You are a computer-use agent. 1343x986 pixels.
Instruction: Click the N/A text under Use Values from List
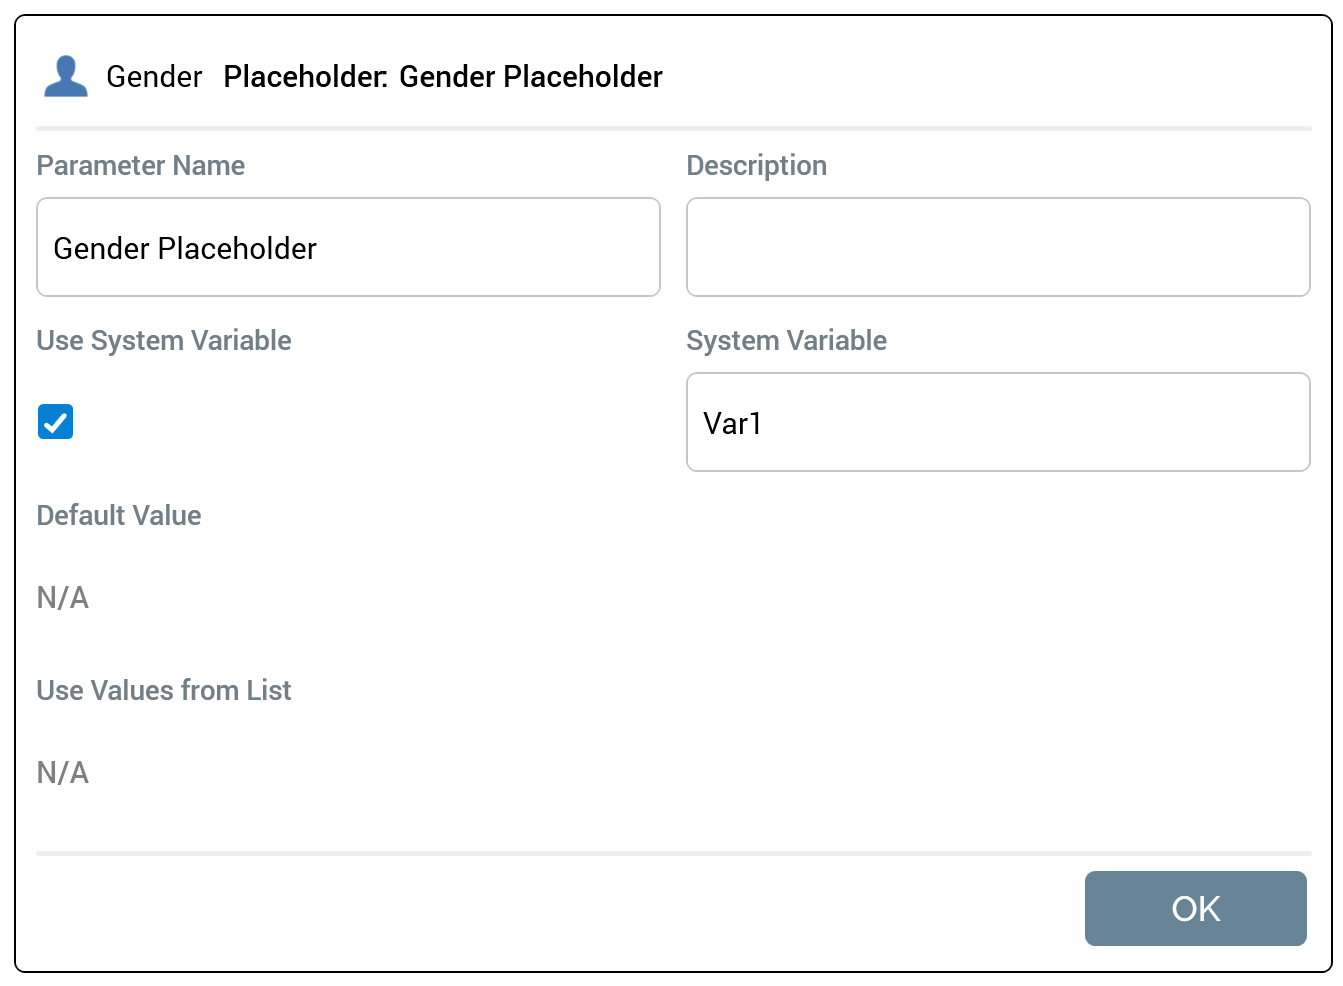click(63, 773)
